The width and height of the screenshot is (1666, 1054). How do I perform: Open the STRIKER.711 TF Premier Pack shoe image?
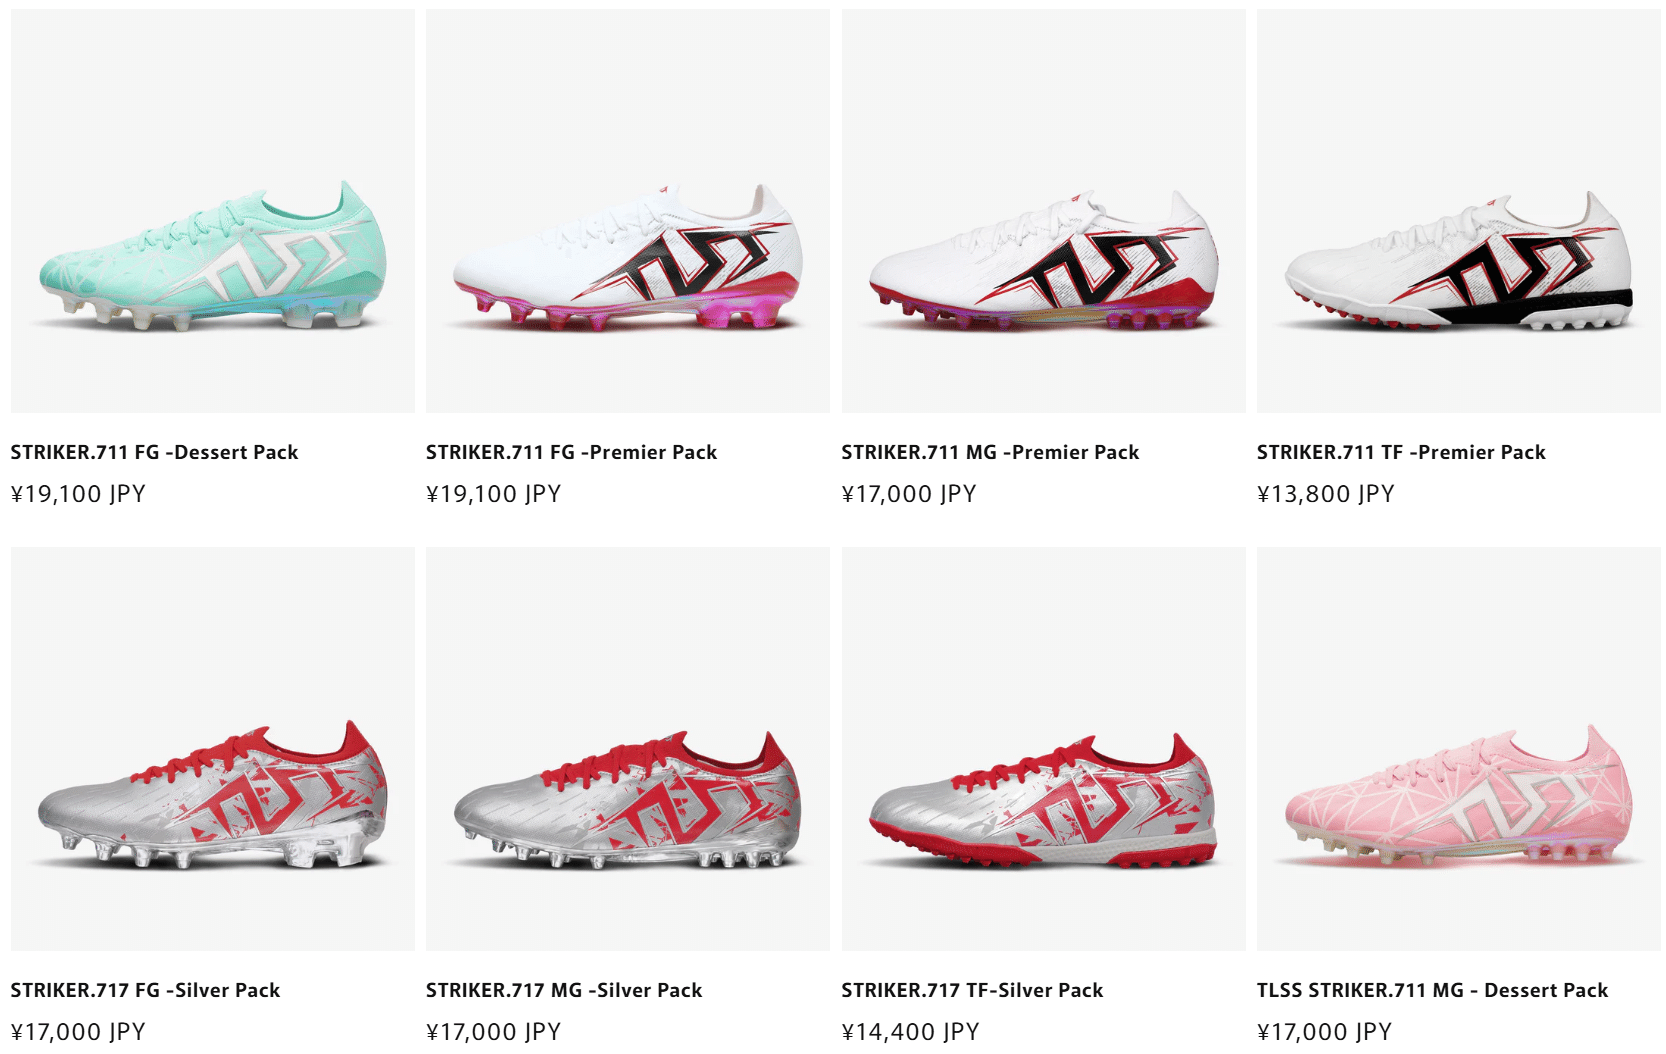click(x=1459, y=211)
